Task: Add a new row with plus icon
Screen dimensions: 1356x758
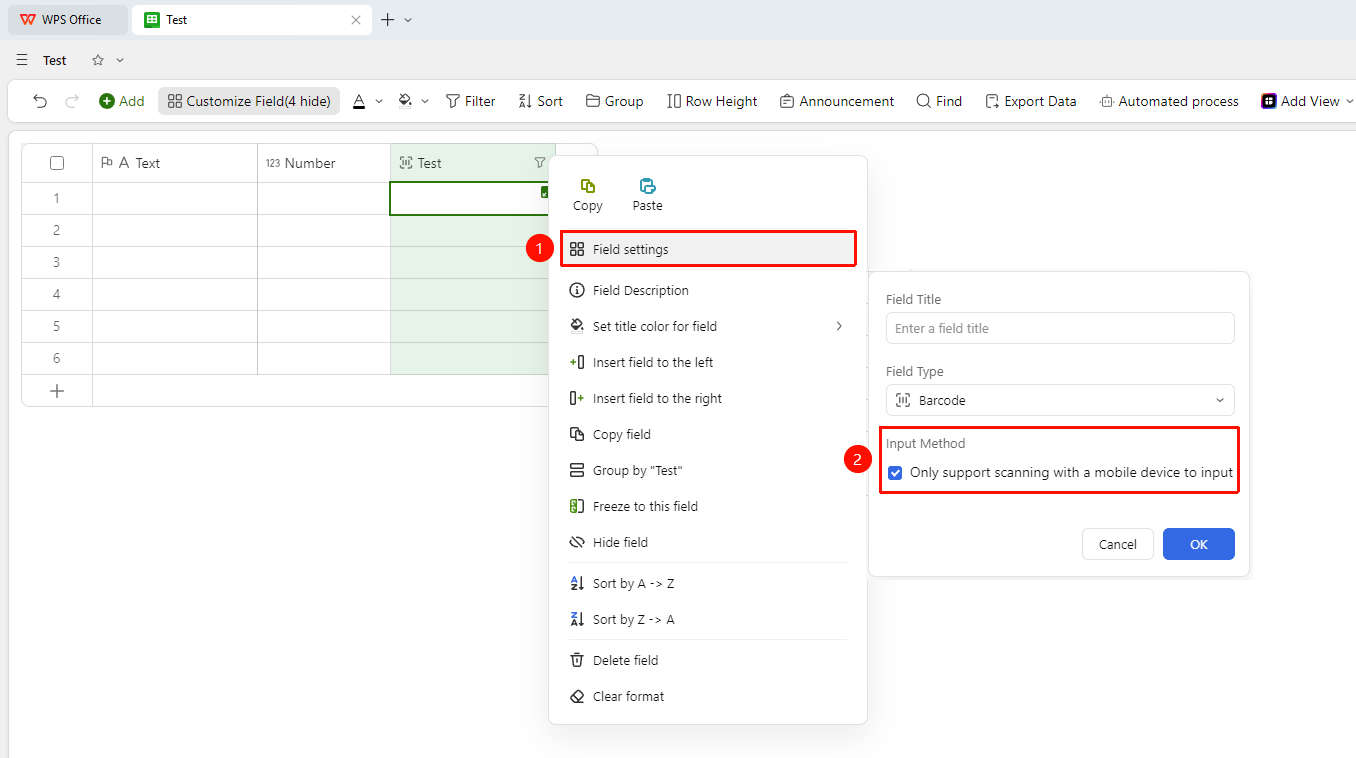Action: click(x=57, y=391)
